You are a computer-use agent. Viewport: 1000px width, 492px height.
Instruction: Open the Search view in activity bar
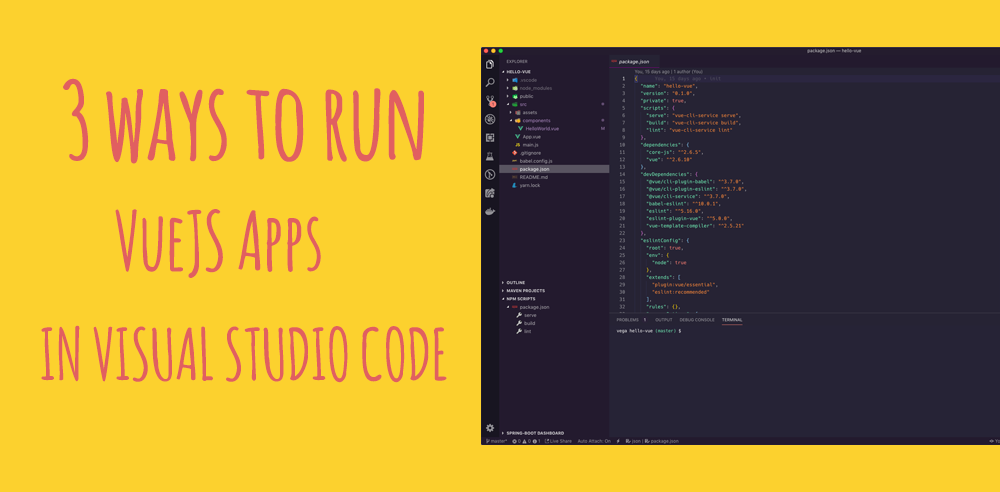(x=490, y=82)
